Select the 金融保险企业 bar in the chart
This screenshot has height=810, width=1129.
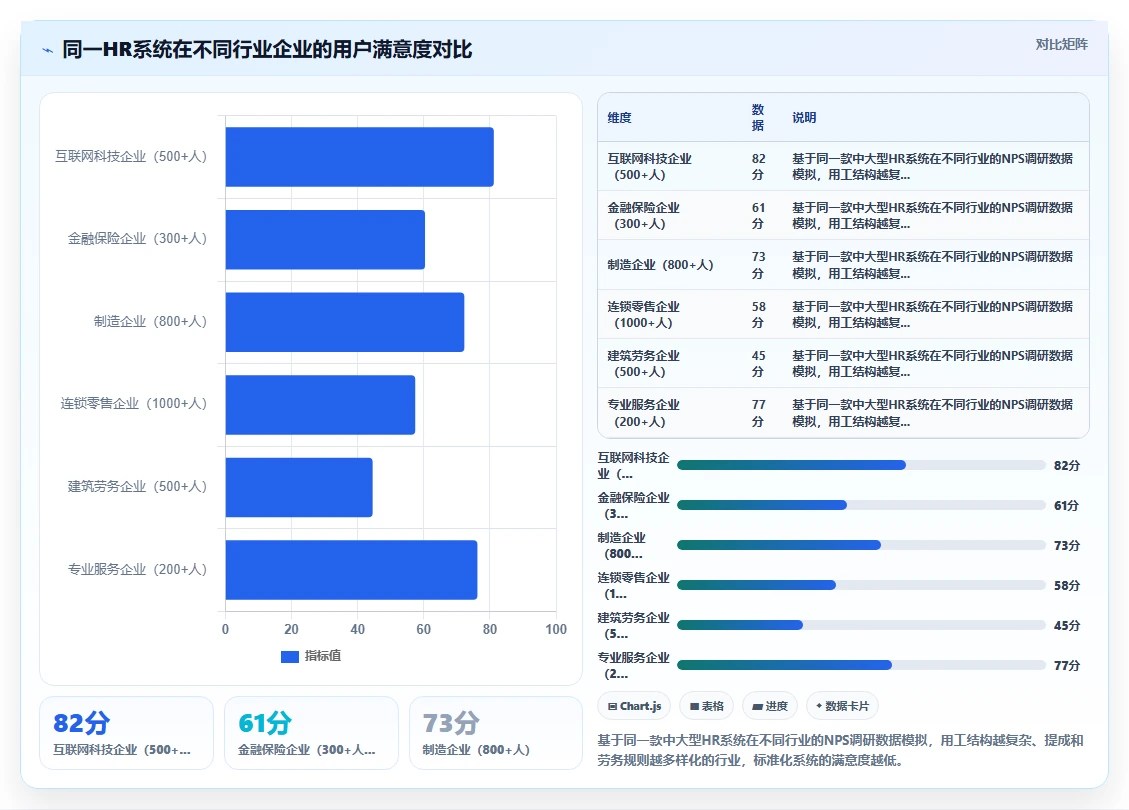(325, 240)
